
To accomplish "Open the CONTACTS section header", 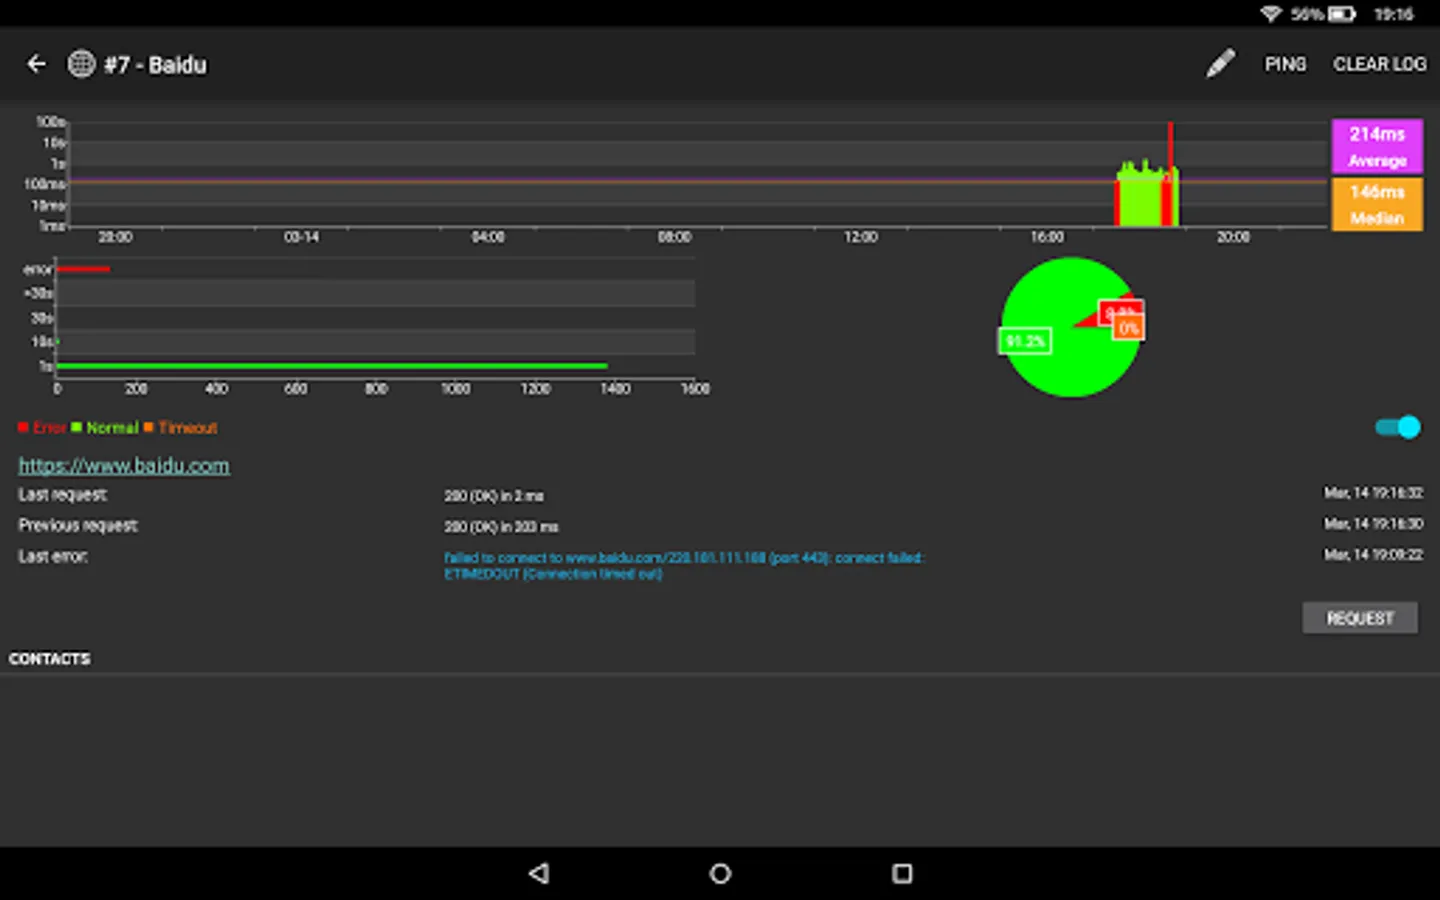I will tap(50, 658).
